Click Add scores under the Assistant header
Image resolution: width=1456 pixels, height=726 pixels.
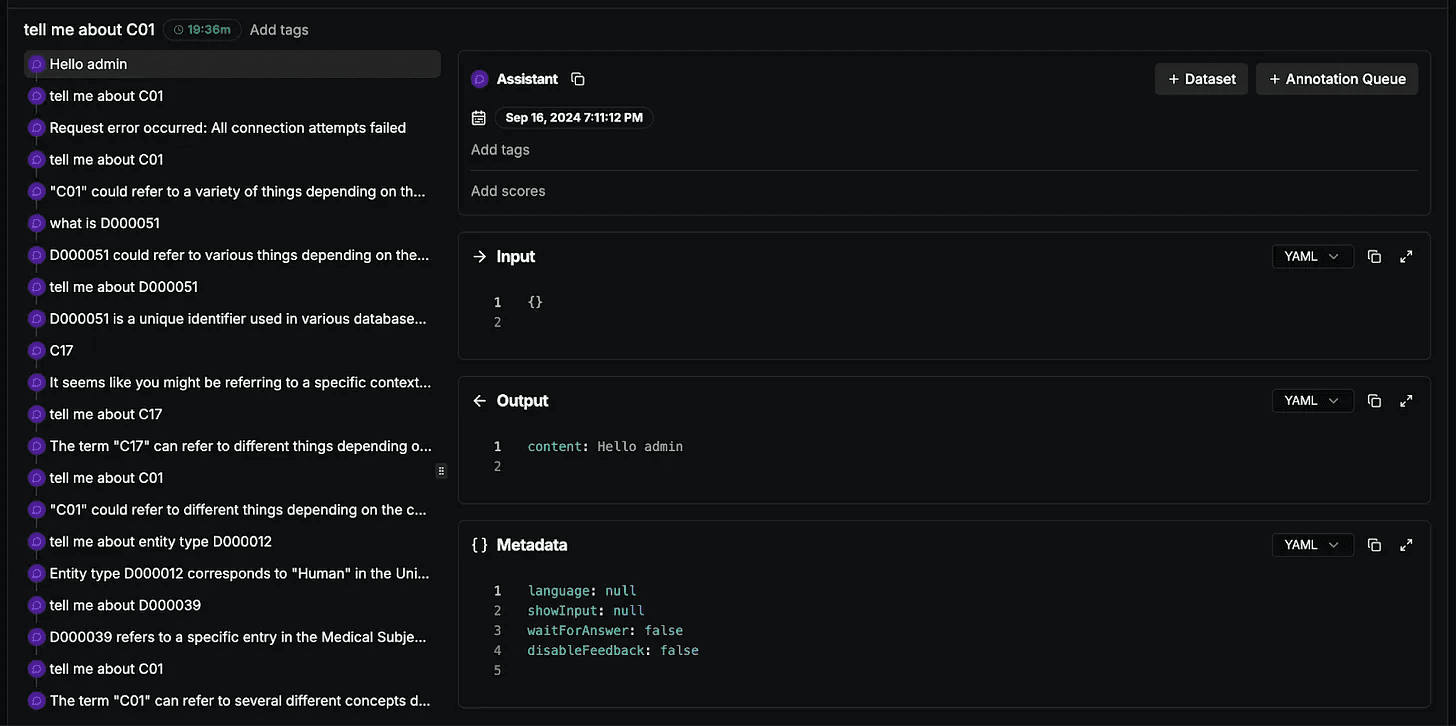point(508,191)
